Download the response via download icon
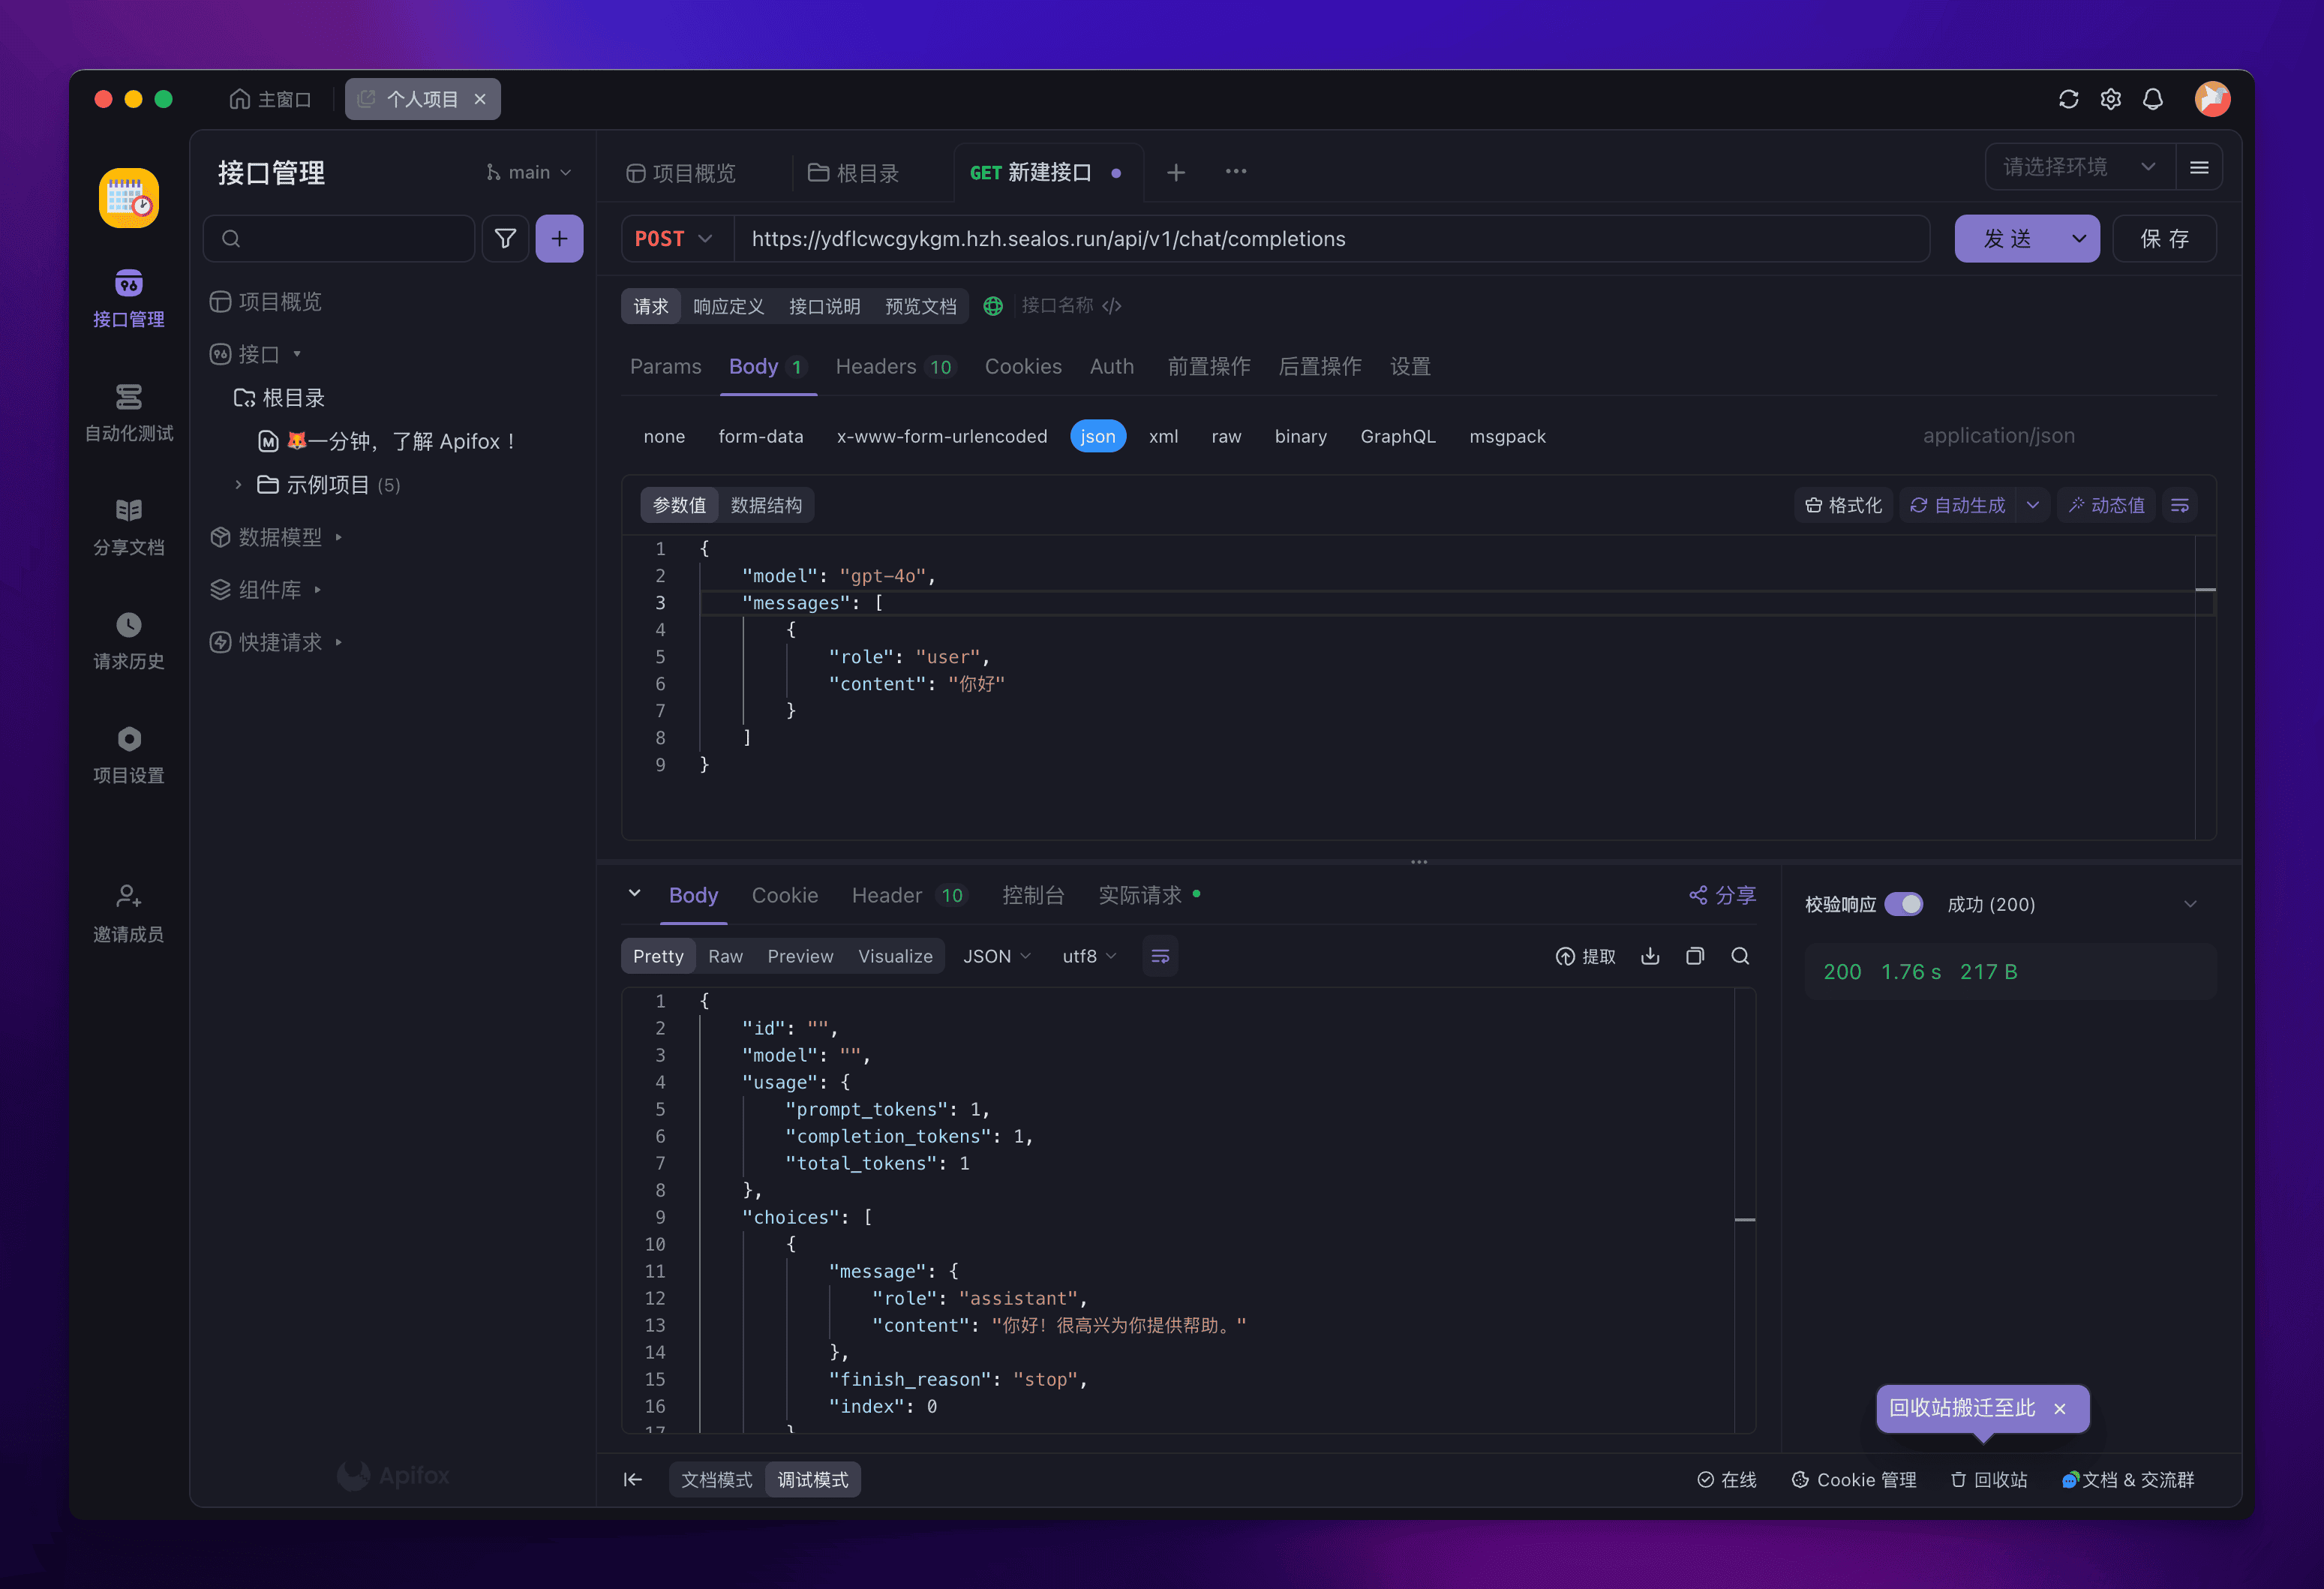Viewport: 2324px width, 1589px height. [x=1650, y=956]
